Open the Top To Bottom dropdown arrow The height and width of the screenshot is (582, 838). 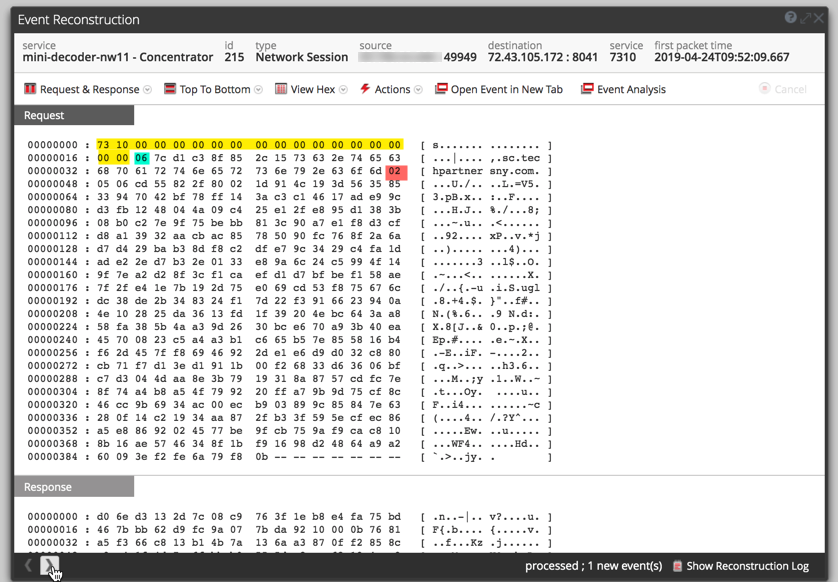click(x=259, y=90)
